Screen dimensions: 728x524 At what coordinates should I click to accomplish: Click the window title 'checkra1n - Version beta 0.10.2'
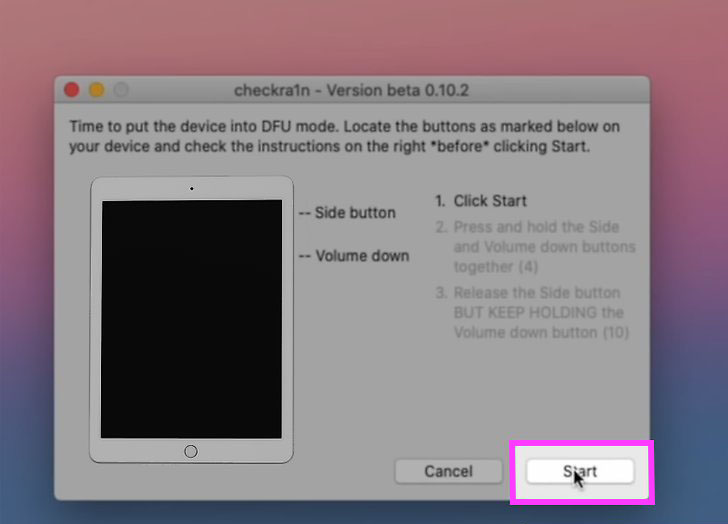coord(351,90)
